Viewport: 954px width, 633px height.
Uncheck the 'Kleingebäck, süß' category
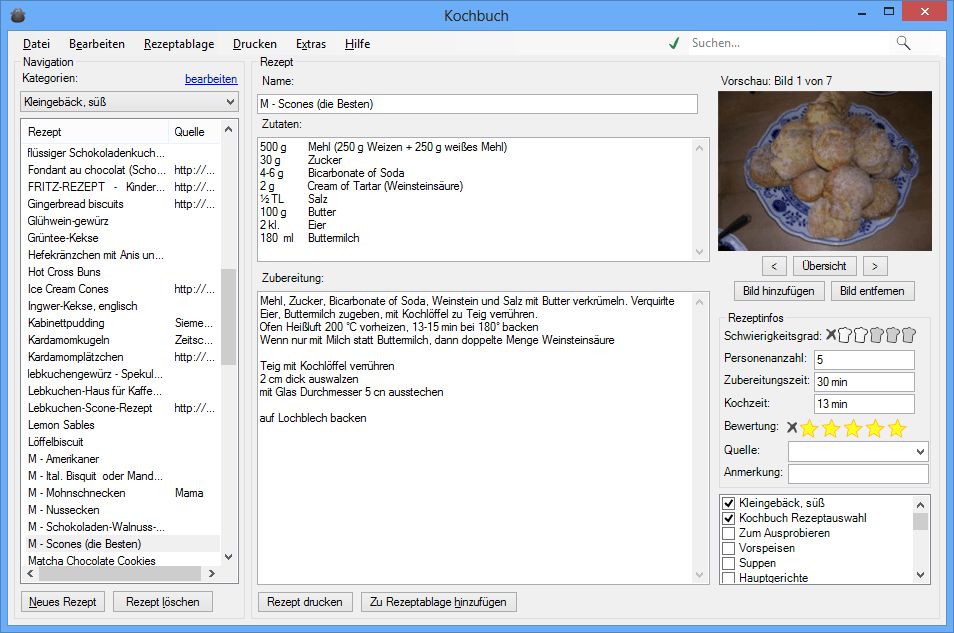click(x=728, y=503)
